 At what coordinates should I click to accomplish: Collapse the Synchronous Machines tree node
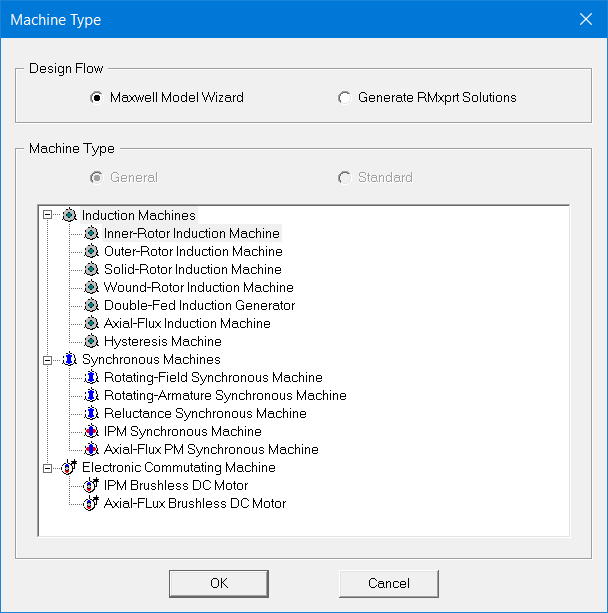[47, 360]
